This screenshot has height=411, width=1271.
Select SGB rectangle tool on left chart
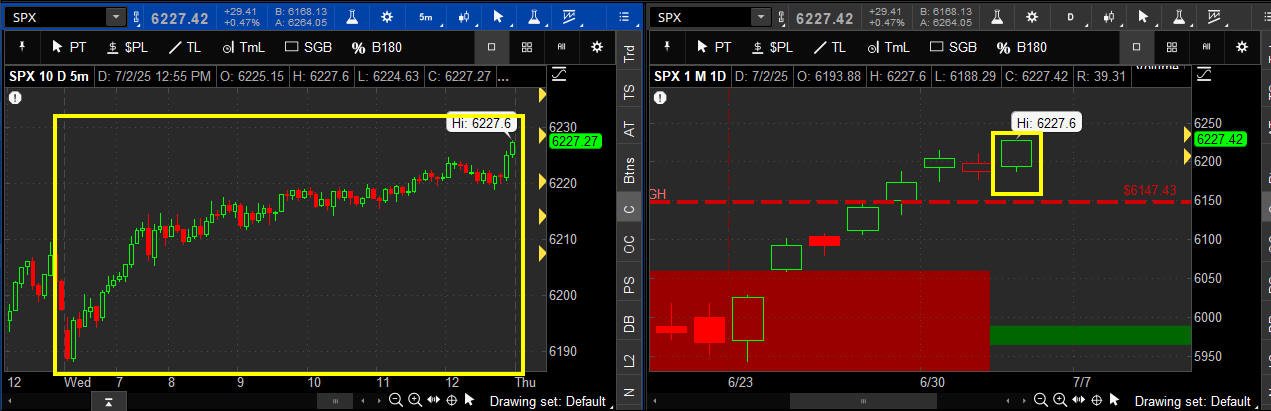click(309, 47)
